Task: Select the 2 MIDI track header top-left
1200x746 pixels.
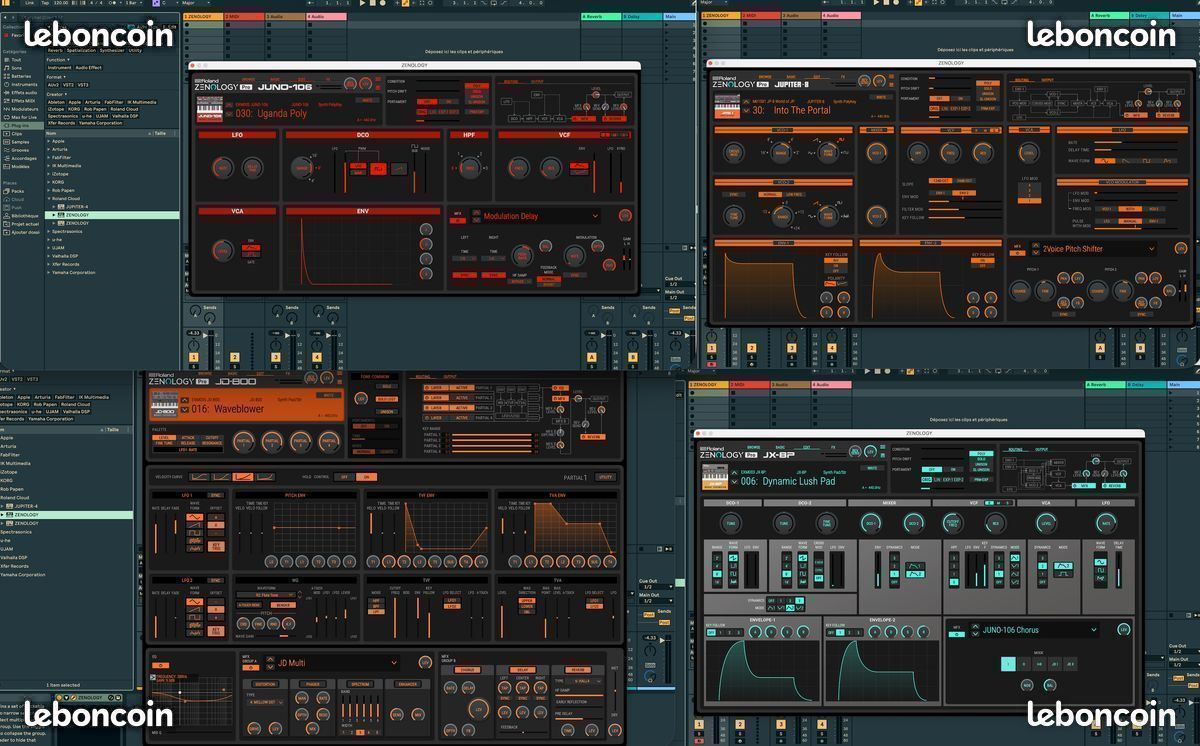Action: click(x=245, y=17)
